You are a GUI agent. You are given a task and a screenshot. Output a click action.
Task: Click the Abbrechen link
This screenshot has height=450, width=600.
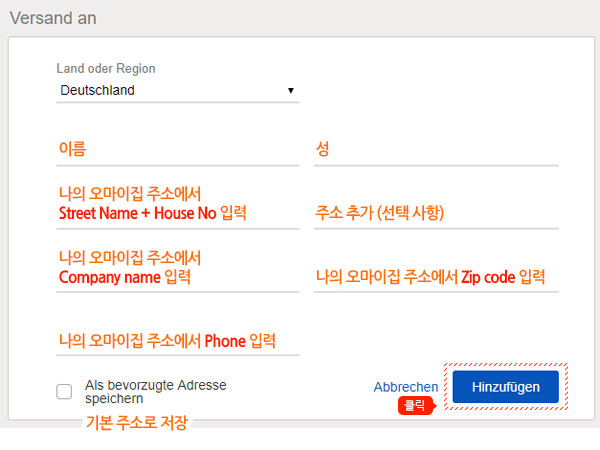[406, 387]
